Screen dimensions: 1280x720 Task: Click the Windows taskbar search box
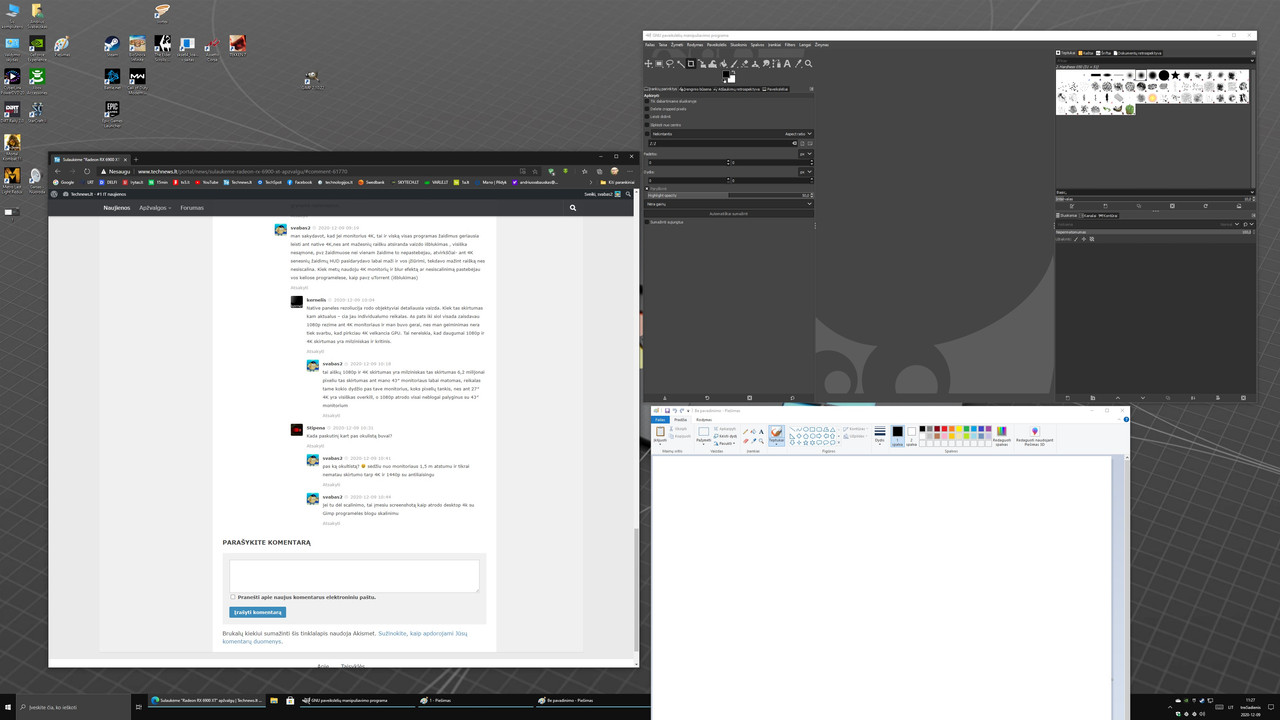pyautogui.click(x=74, y=707)
